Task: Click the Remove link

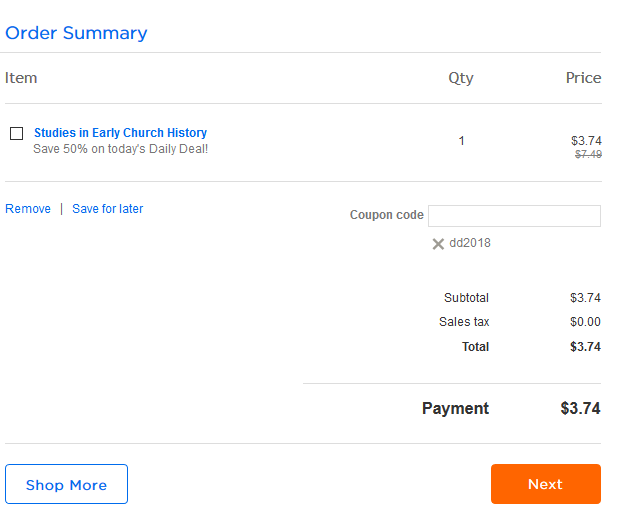Action: [x=28, y=209]
